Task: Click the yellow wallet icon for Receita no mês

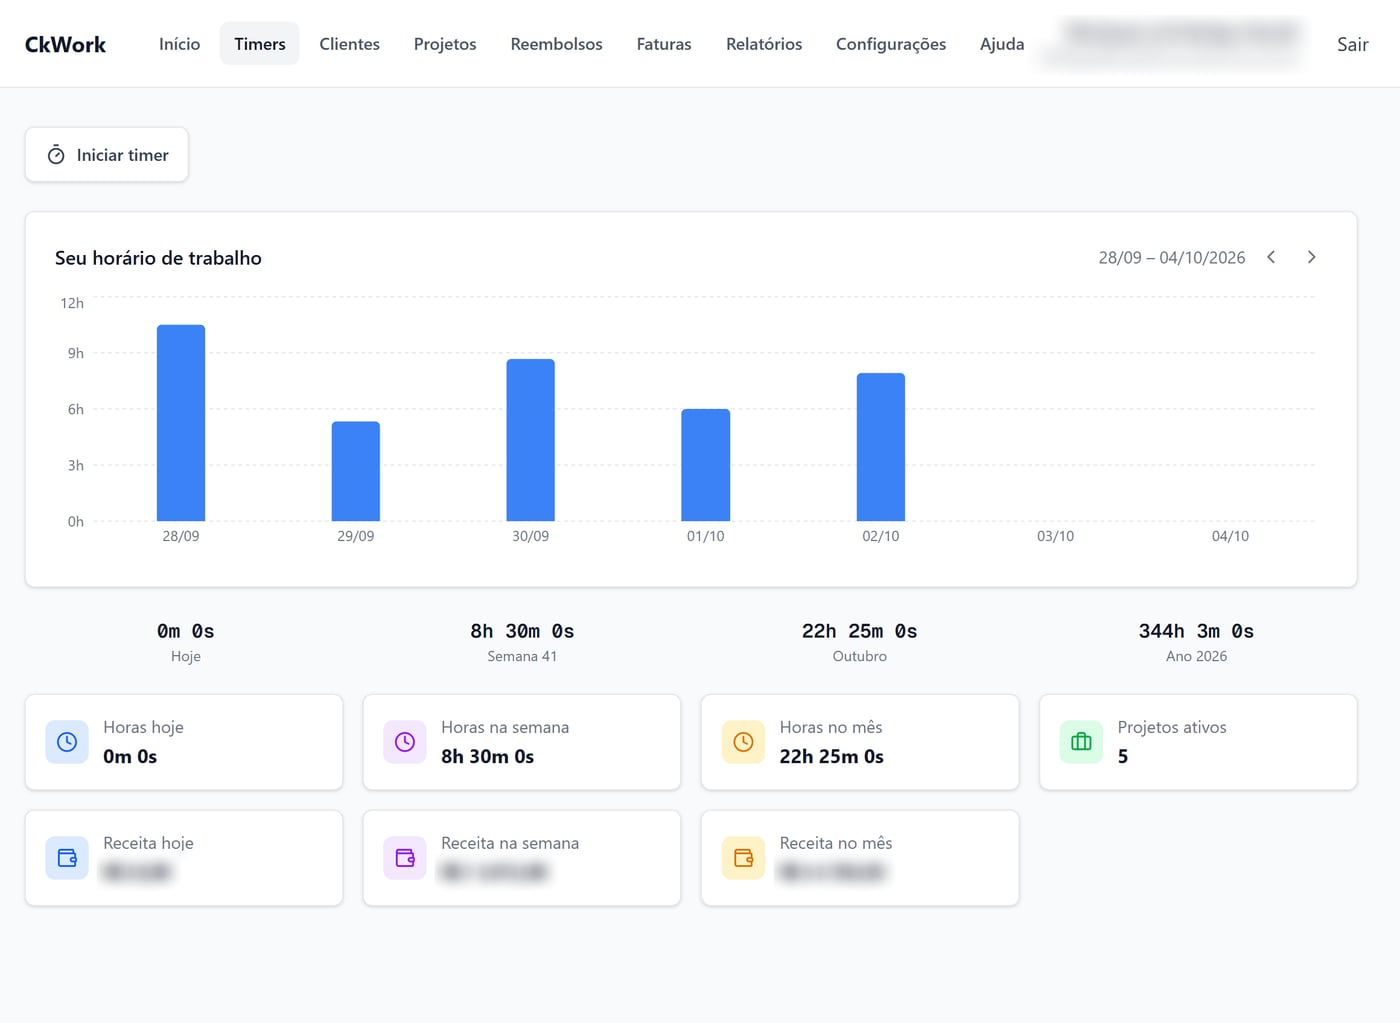Action: [743, 858]
